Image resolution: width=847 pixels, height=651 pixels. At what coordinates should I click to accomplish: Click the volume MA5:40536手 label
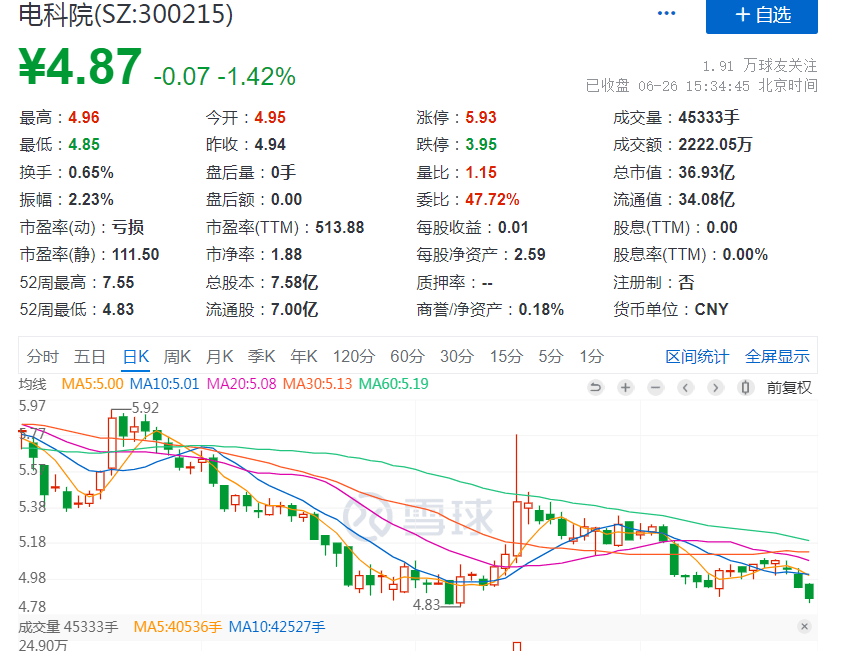pos(178,627)
